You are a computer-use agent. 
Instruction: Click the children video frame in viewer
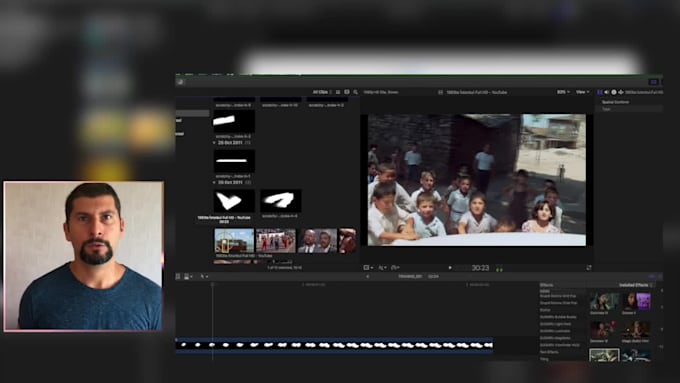477,180
